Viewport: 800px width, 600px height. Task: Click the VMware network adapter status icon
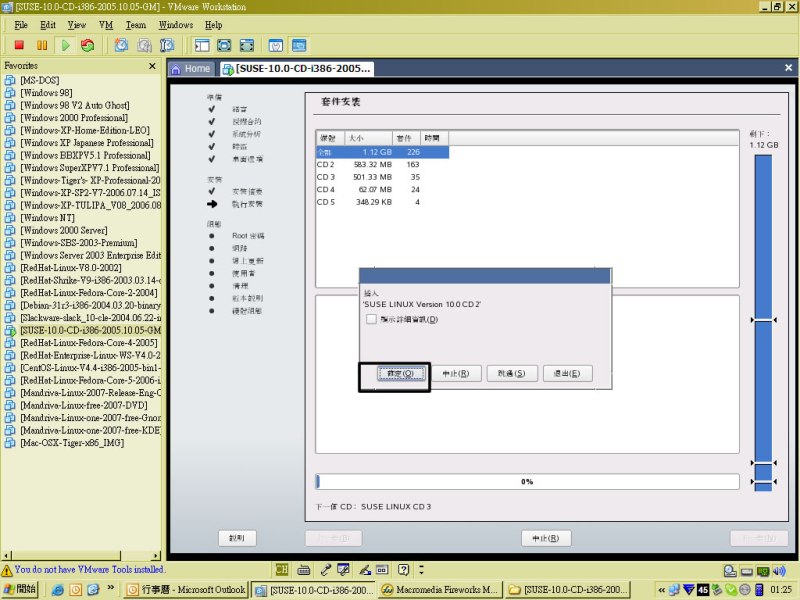click(763, 571)
